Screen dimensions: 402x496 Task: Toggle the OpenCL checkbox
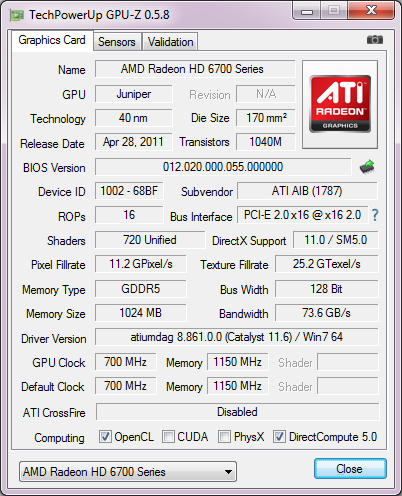point(105,436)
